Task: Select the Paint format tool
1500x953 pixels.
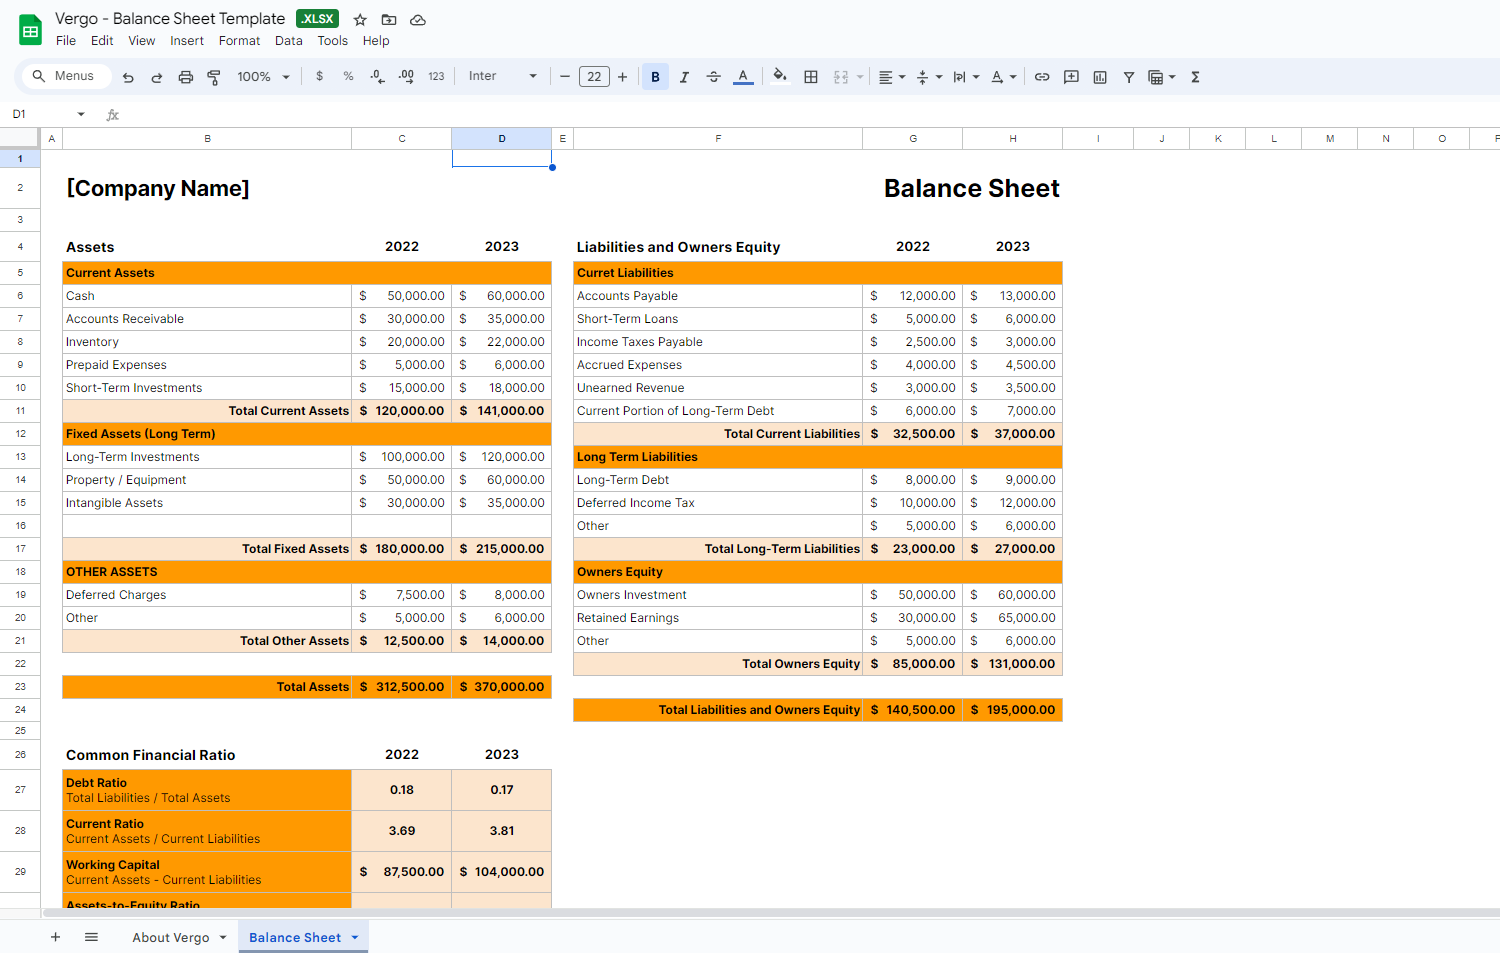Action: coord(214,76)
